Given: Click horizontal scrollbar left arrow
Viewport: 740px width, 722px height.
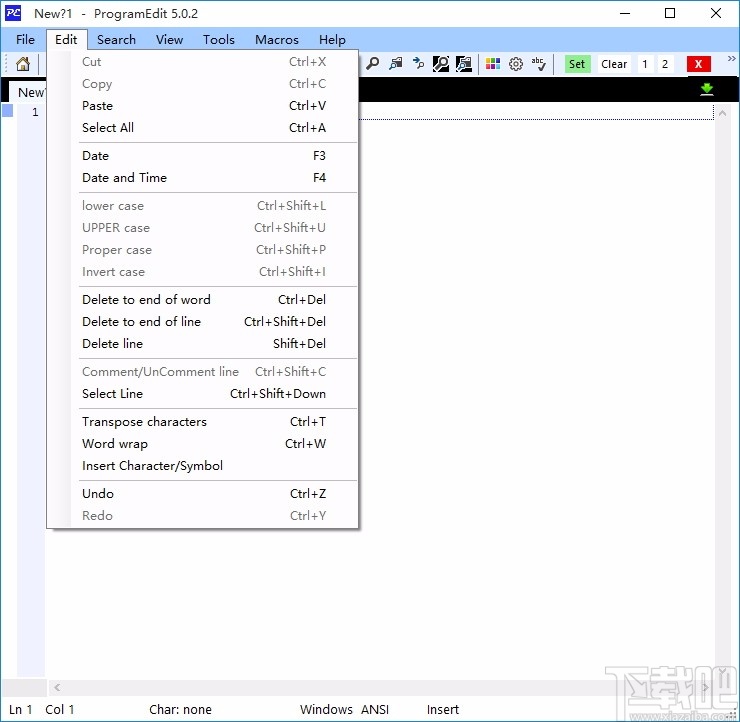Looking at the screenshot, I should click(x=57, y=687).
